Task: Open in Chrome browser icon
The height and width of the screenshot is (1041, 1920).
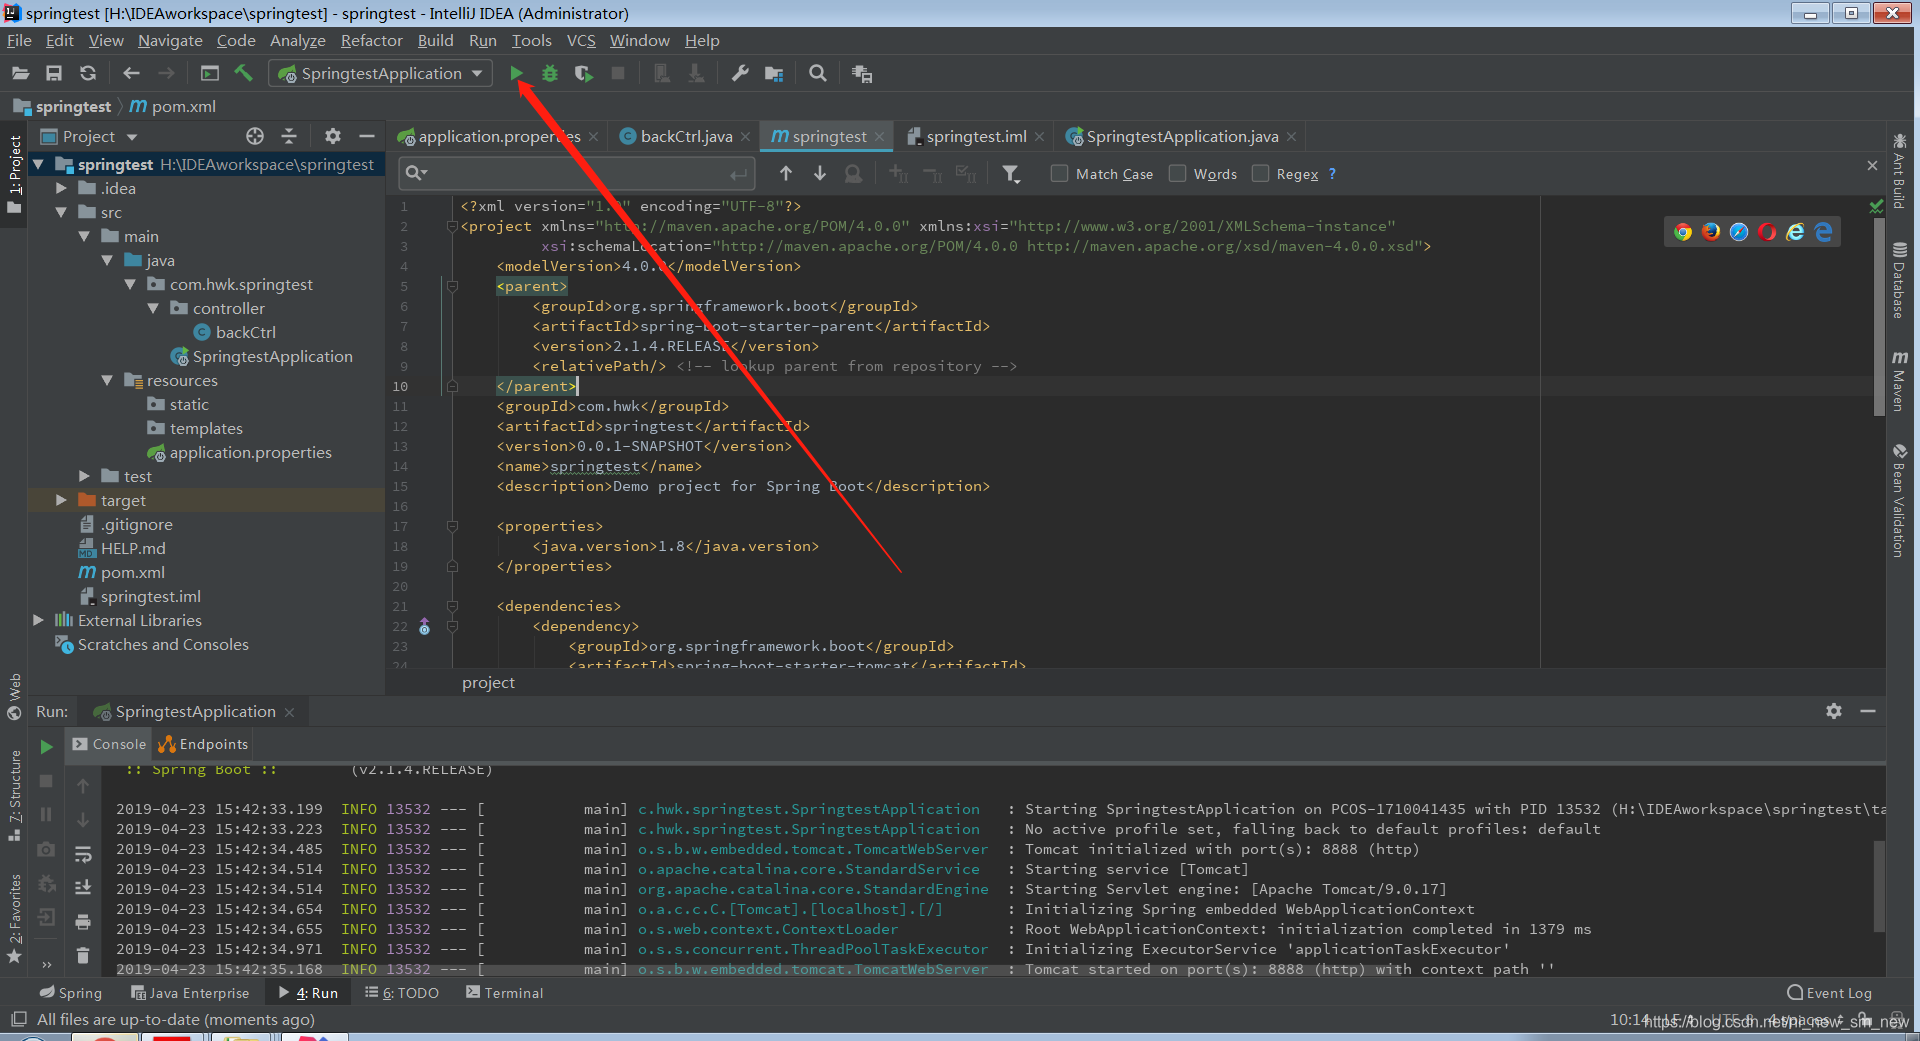Action: coord(1683,232)
